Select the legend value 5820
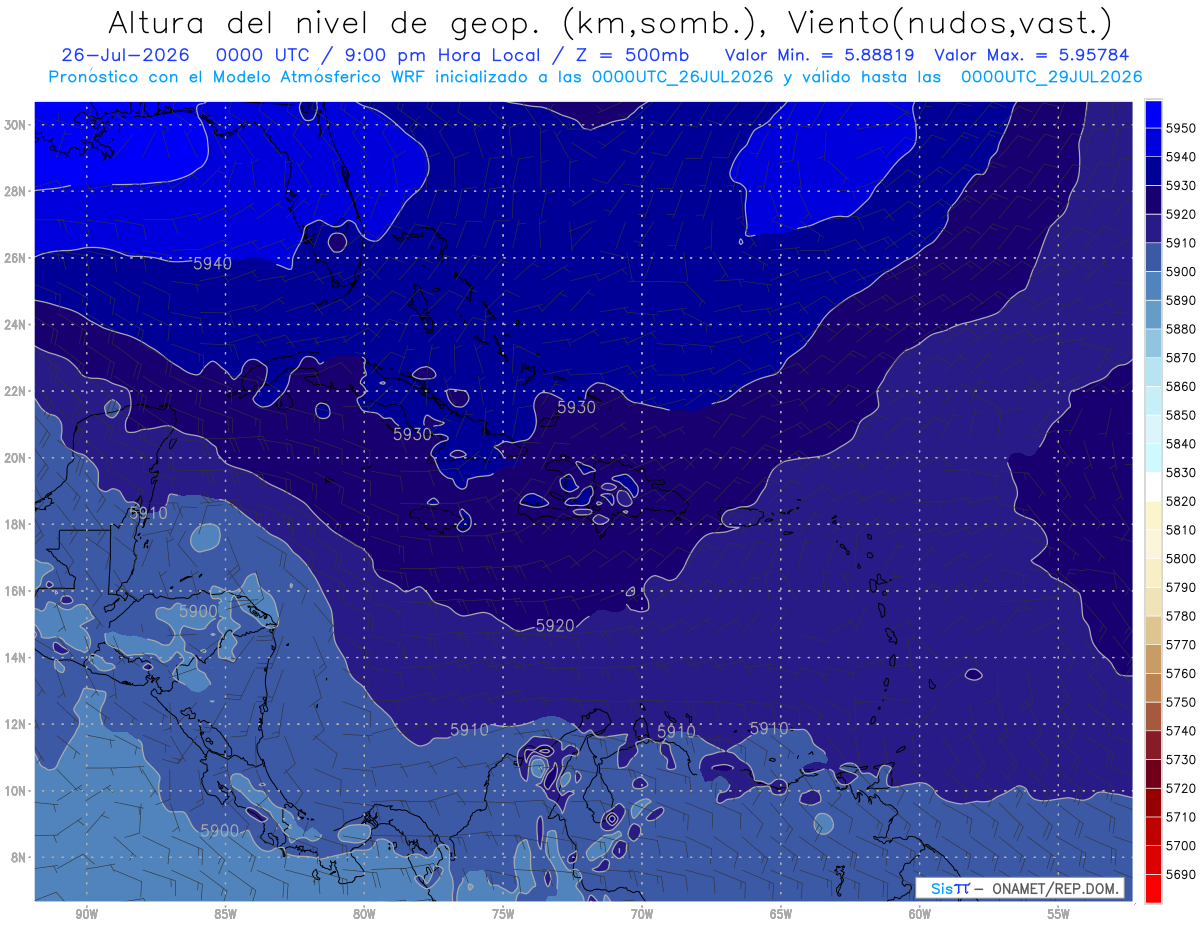Screen dimensions: 1200x927 coord(1181,501)
